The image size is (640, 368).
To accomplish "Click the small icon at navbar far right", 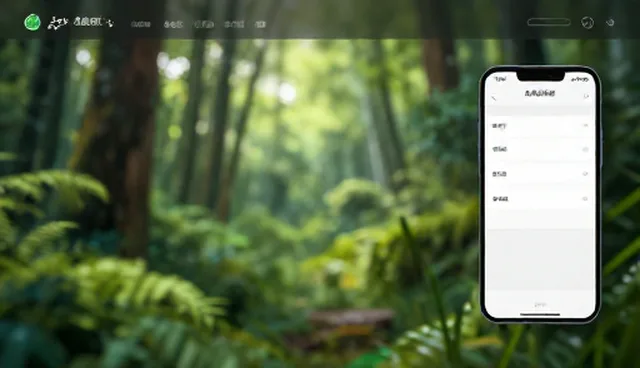I will coord(610,22).
